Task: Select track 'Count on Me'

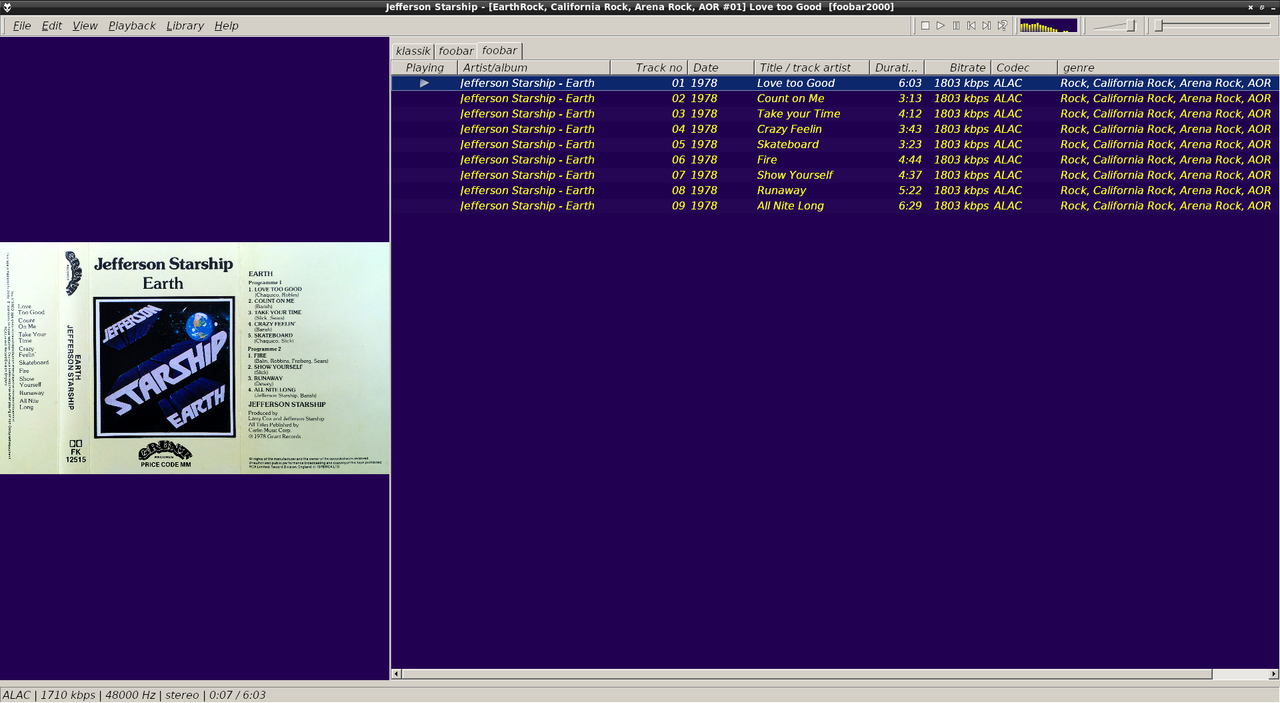Action: (791, 98)
